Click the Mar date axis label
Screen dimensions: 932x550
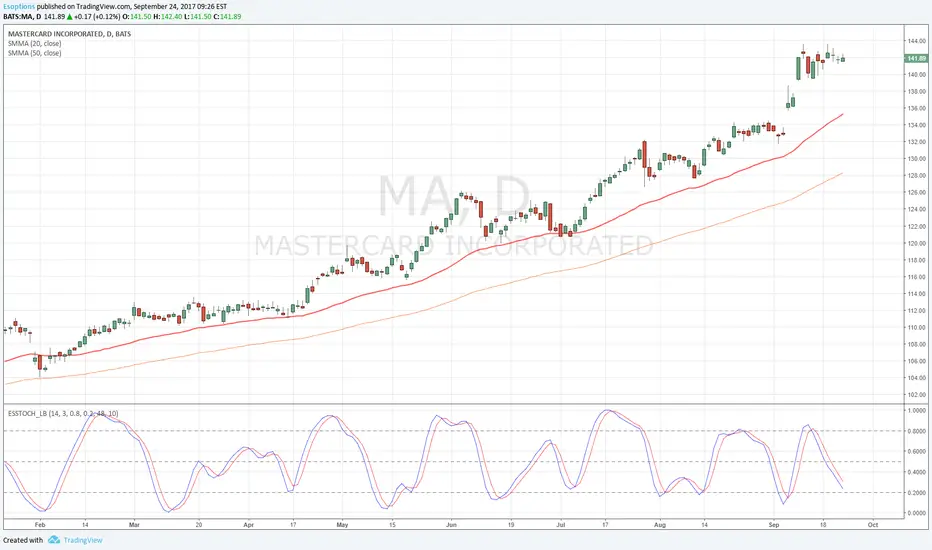(134, 524)
